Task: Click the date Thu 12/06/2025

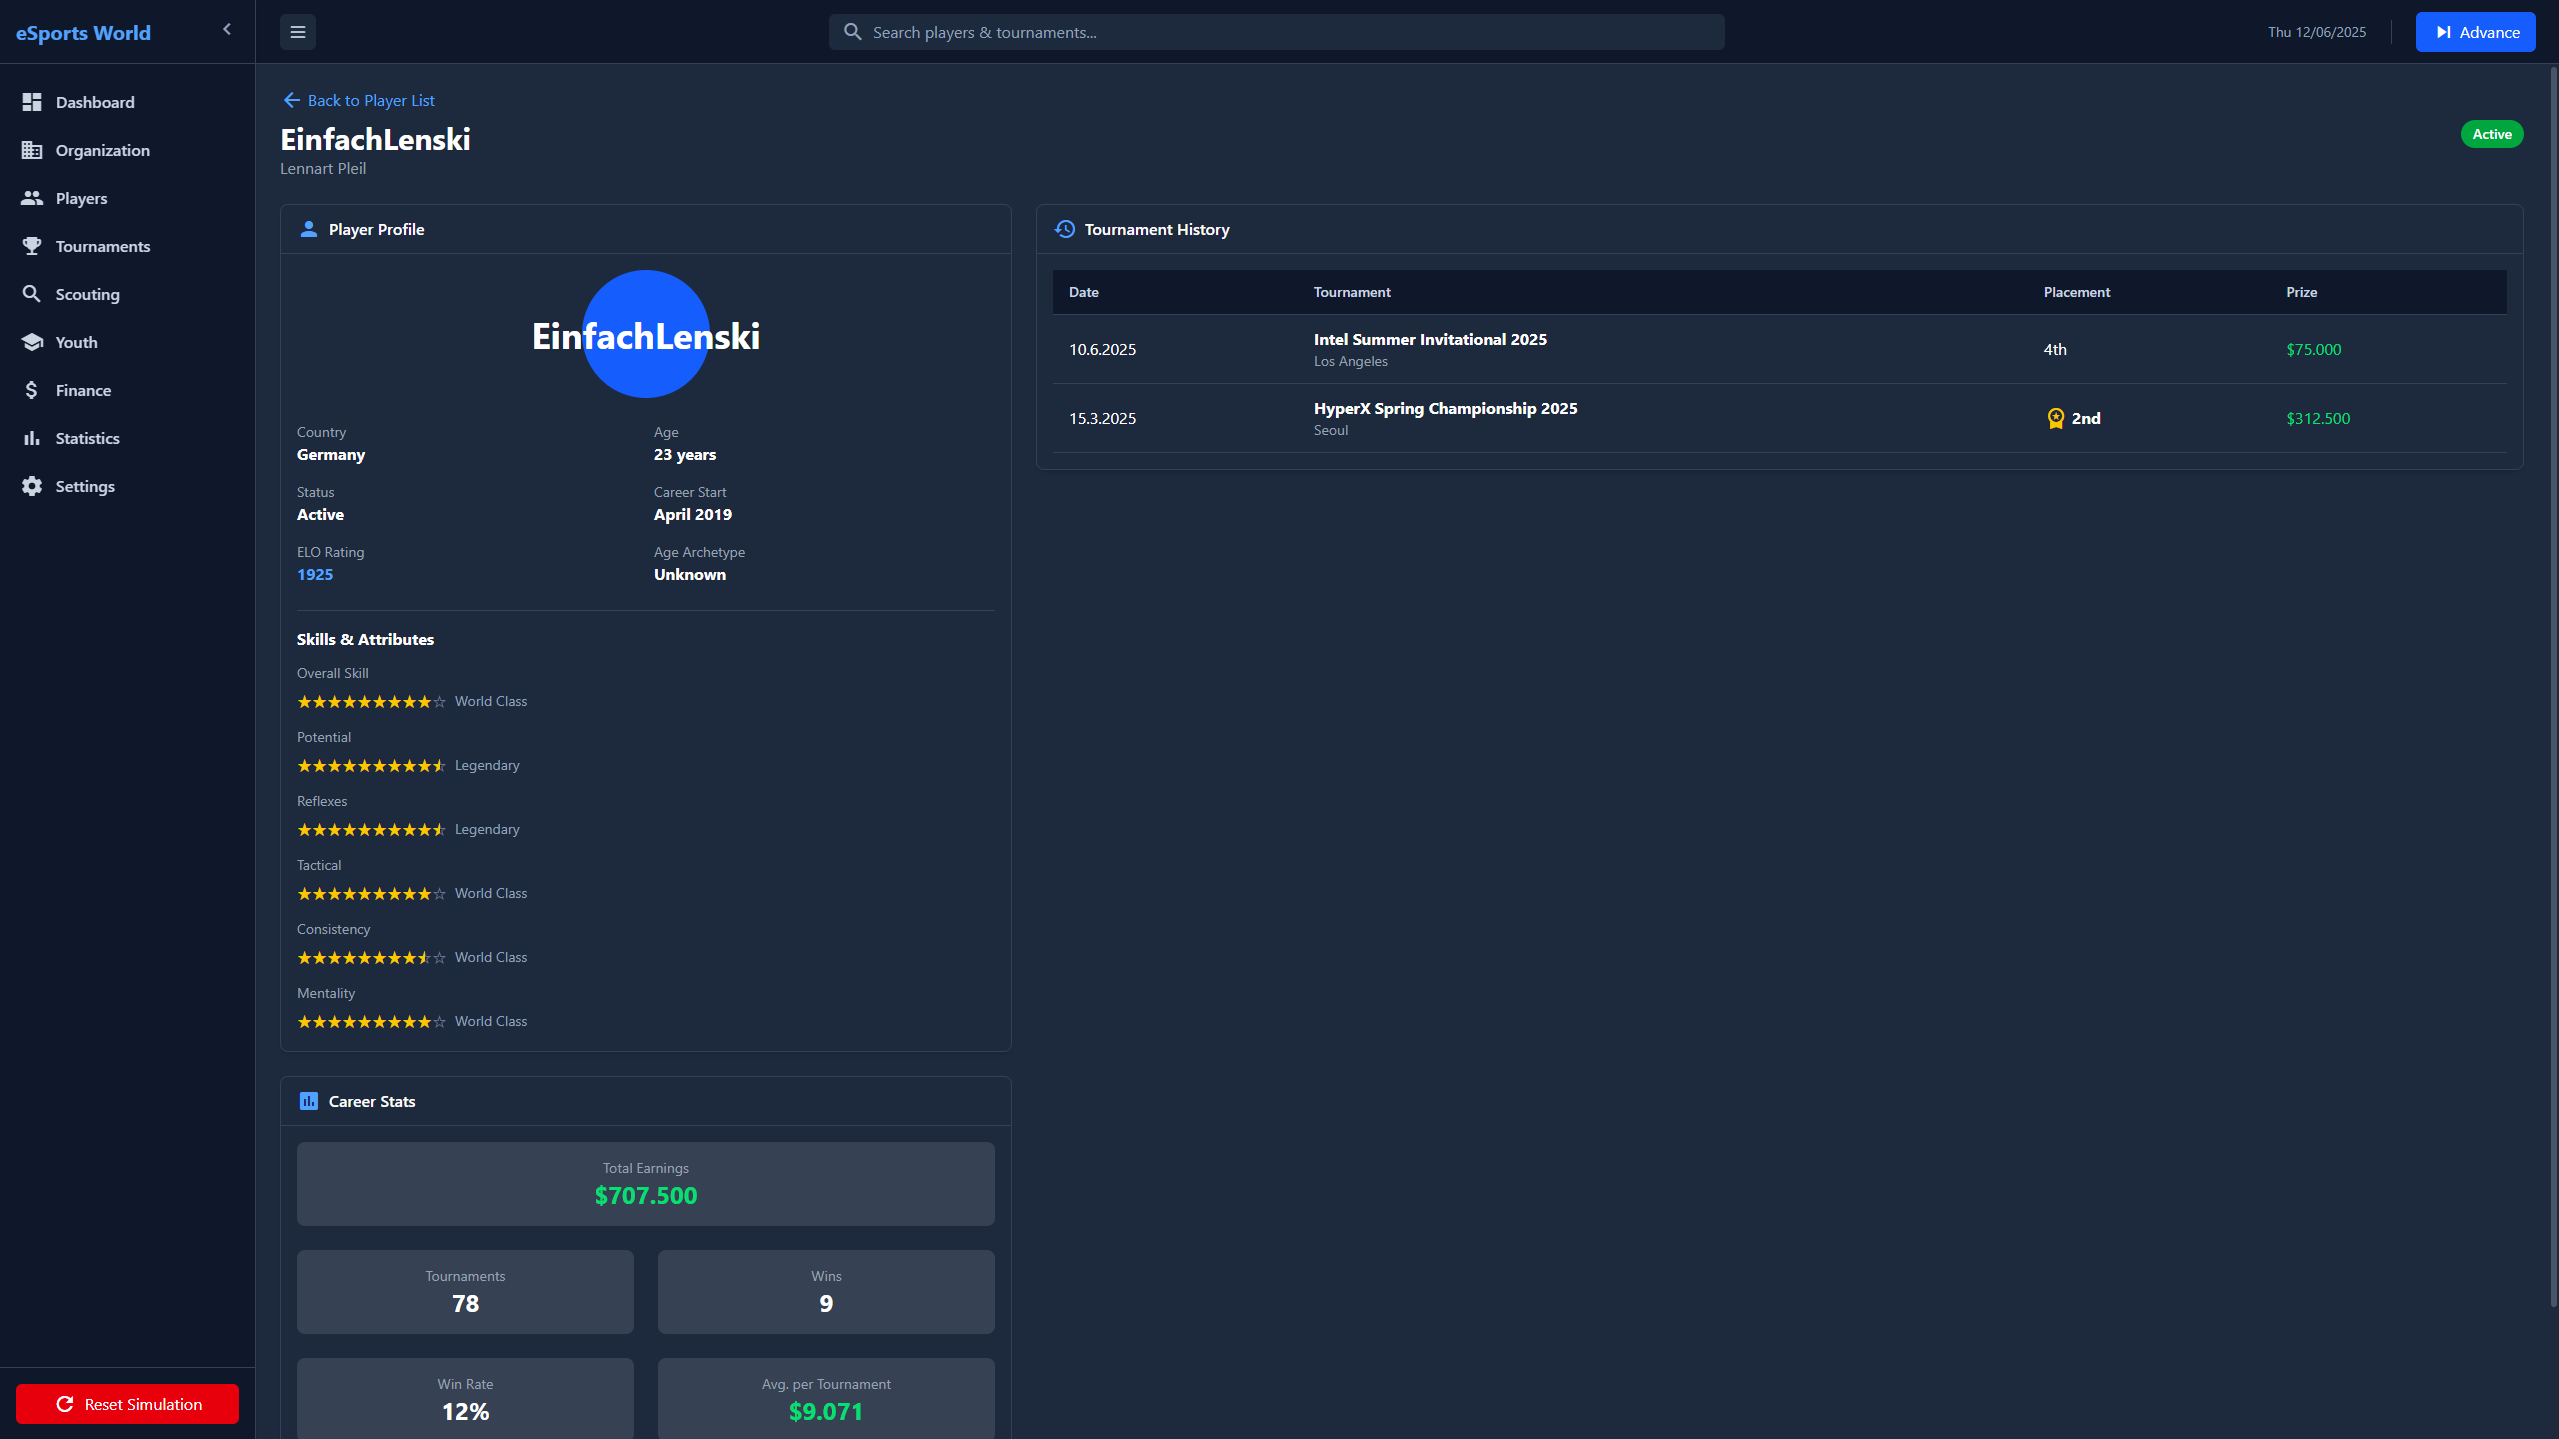Action: 2317,32
